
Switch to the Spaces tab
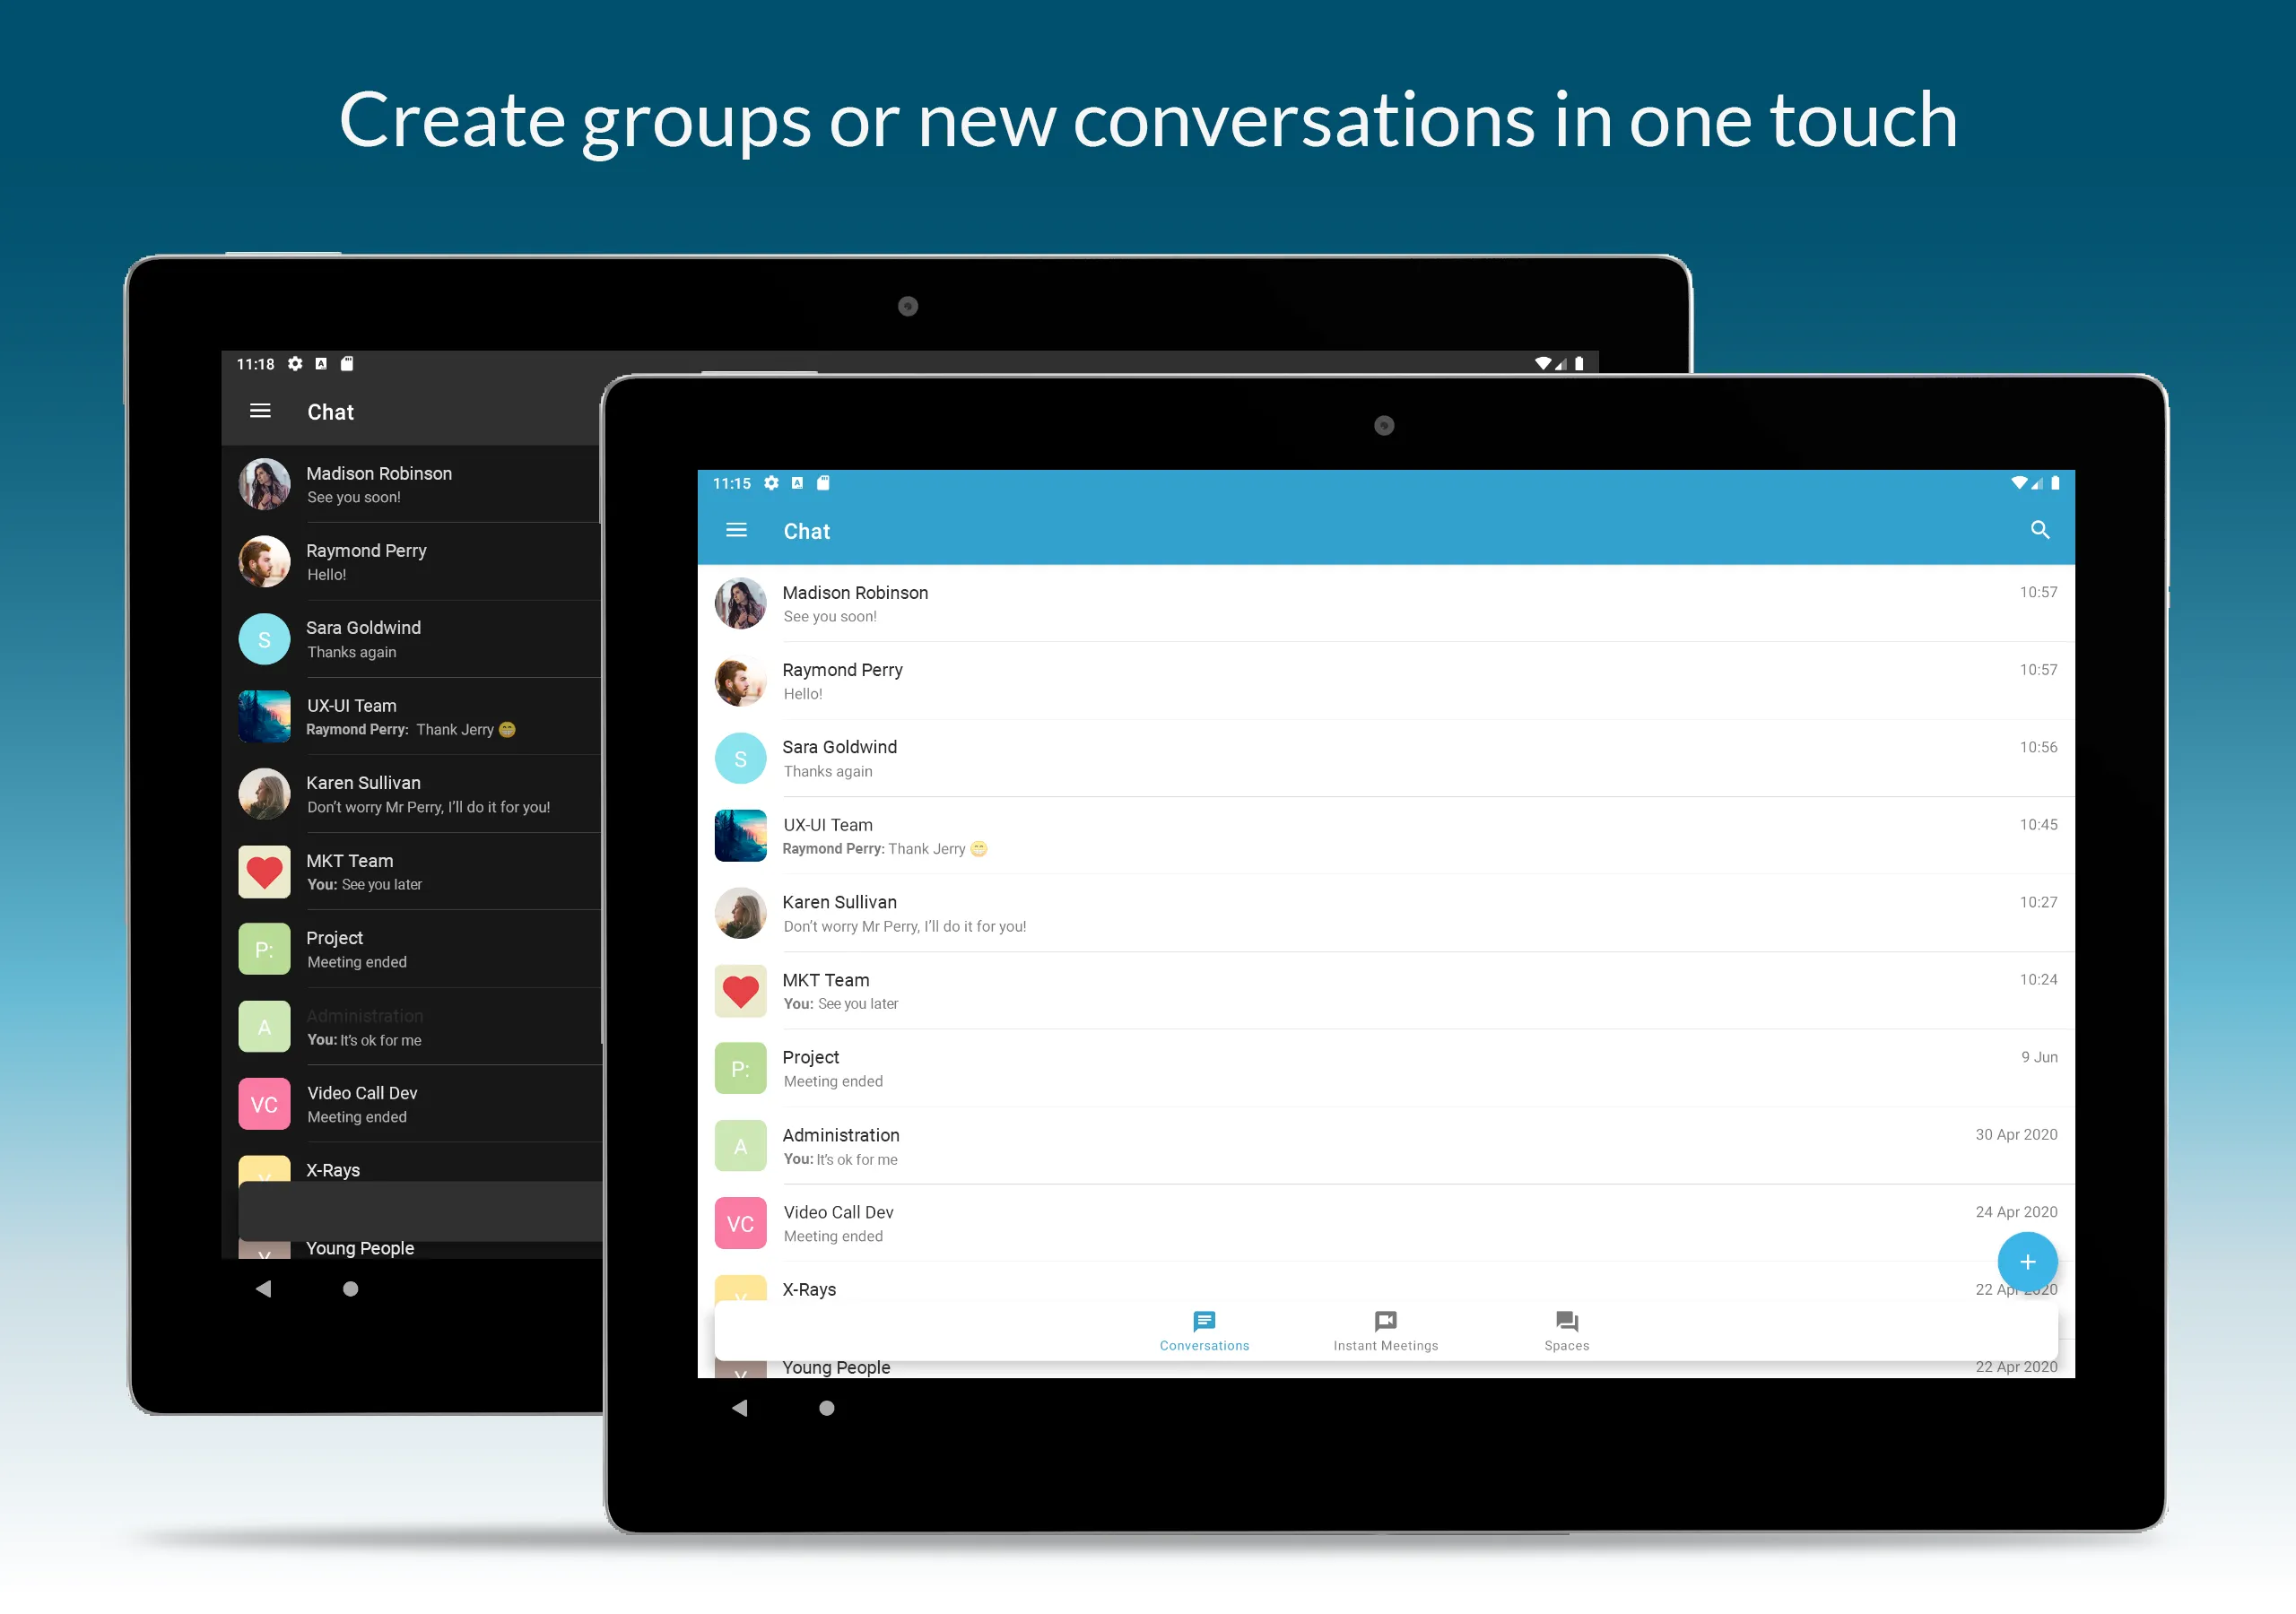point(1568,1329)
